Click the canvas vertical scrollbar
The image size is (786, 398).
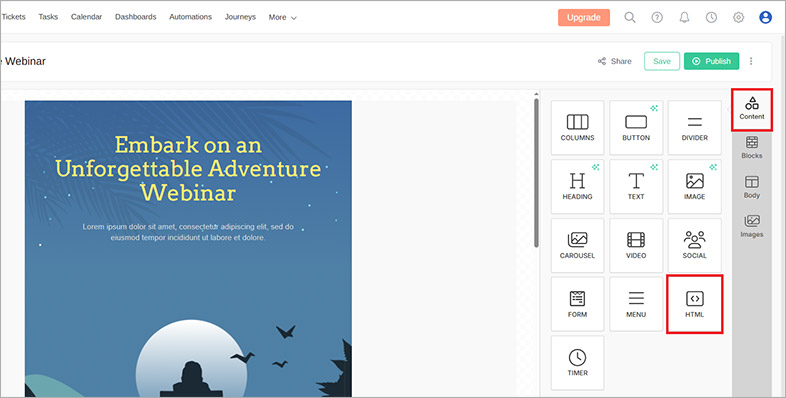(536, 172)
